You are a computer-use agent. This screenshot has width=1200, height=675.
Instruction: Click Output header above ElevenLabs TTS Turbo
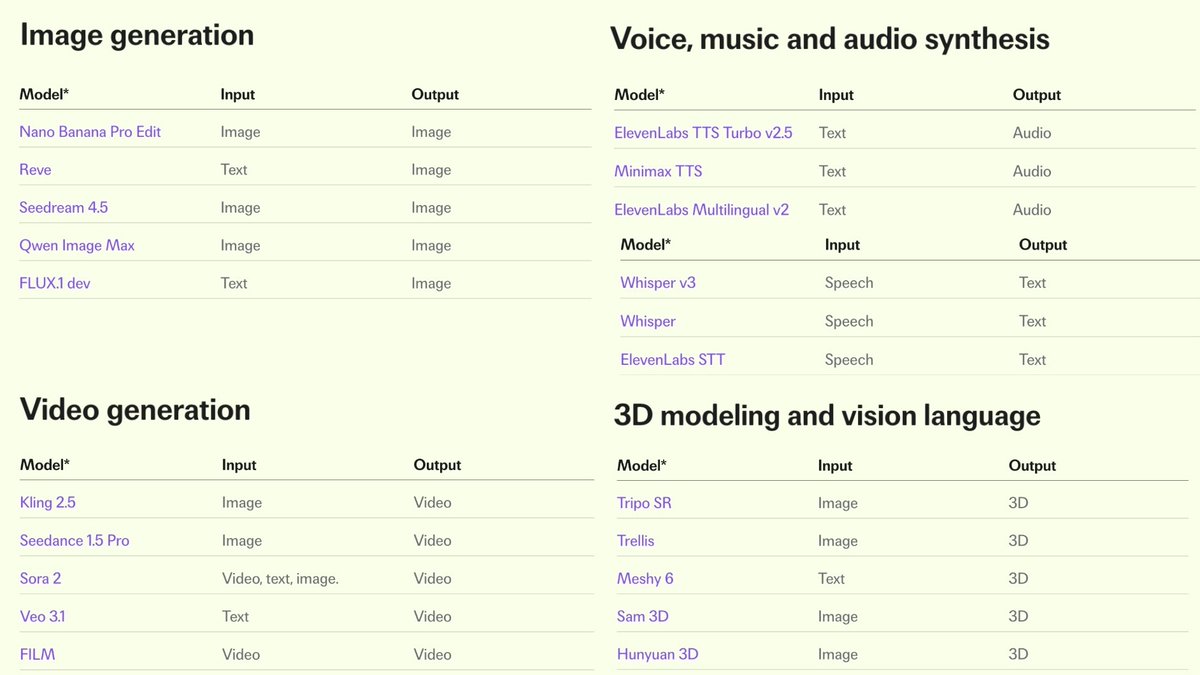click(x=1037, y=96)
